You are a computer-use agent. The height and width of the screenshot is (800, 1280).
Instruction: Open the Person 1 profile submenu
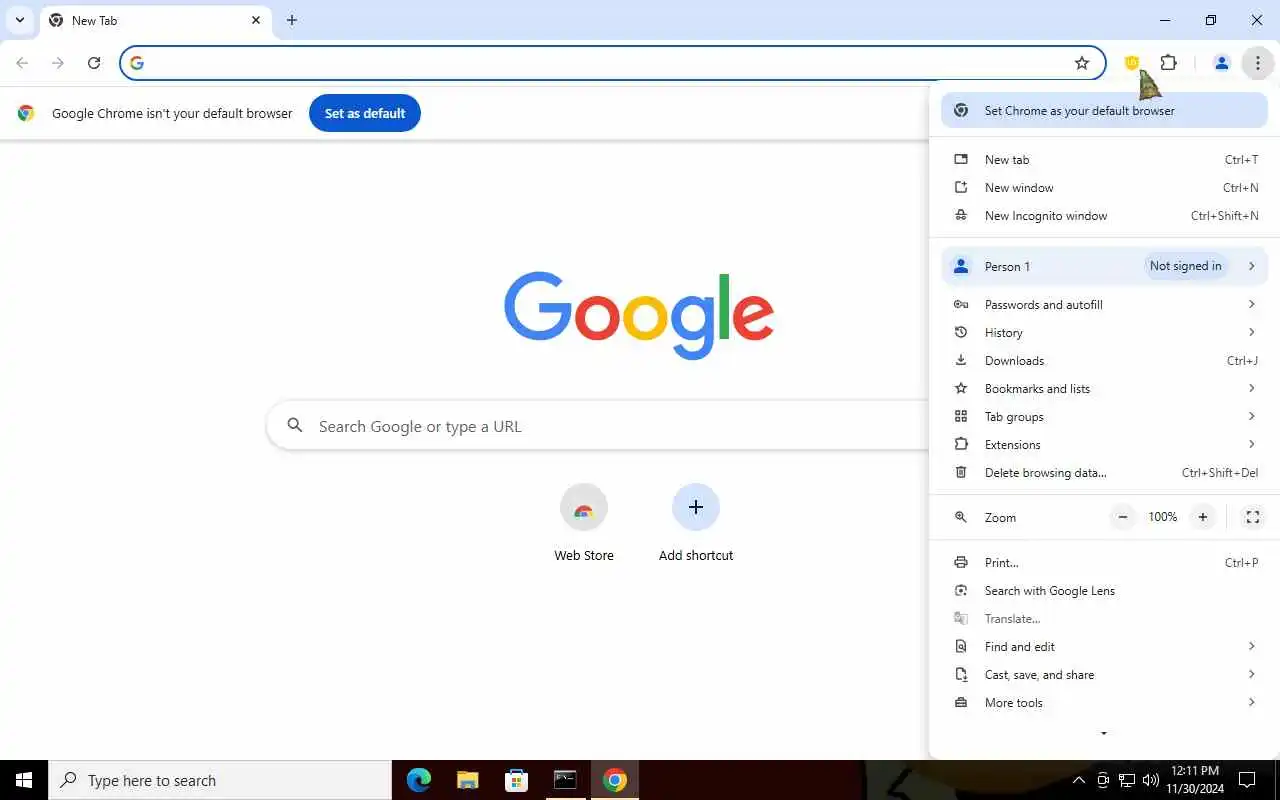tap(1104, 266)
